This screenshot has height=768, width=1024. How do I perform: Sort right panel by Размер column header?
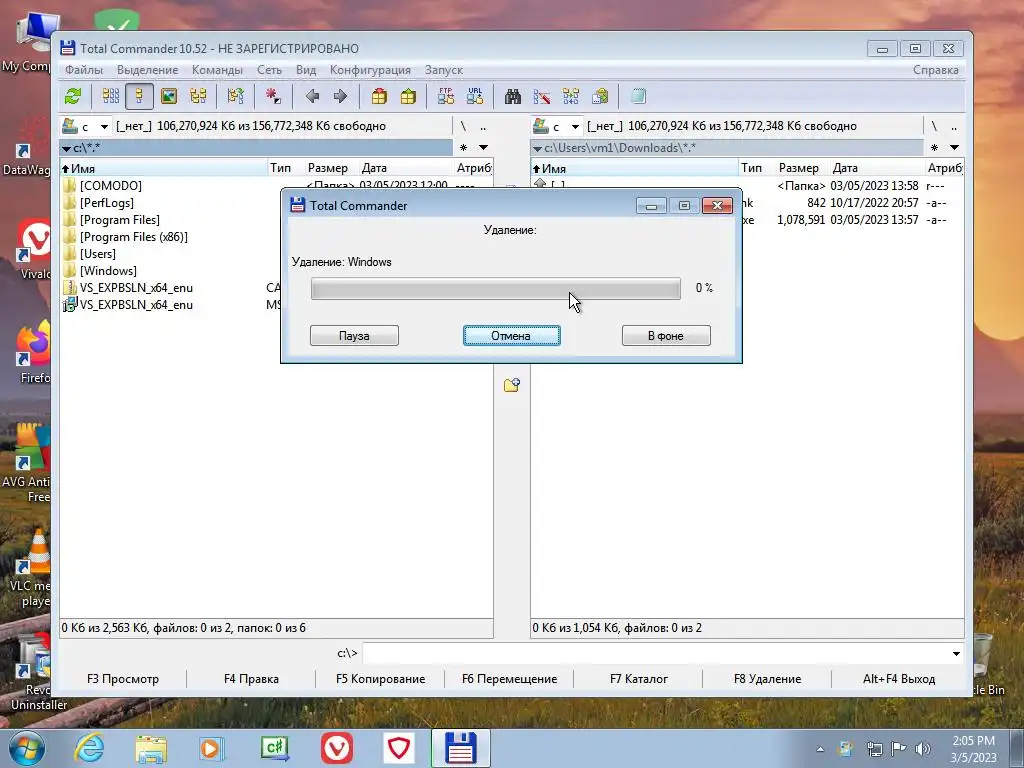799,168
